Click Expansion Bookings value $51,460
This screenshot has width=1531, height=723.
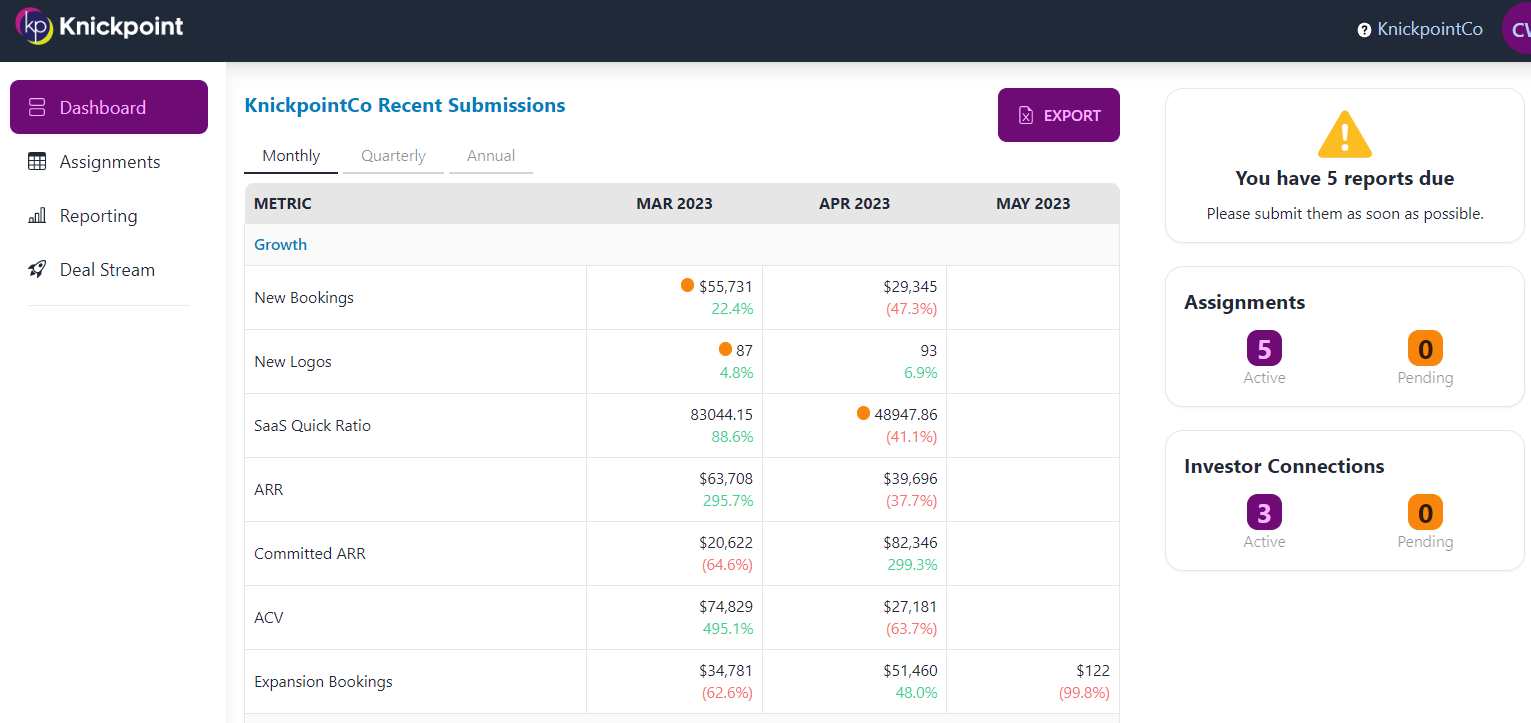(x=910, y=670)
